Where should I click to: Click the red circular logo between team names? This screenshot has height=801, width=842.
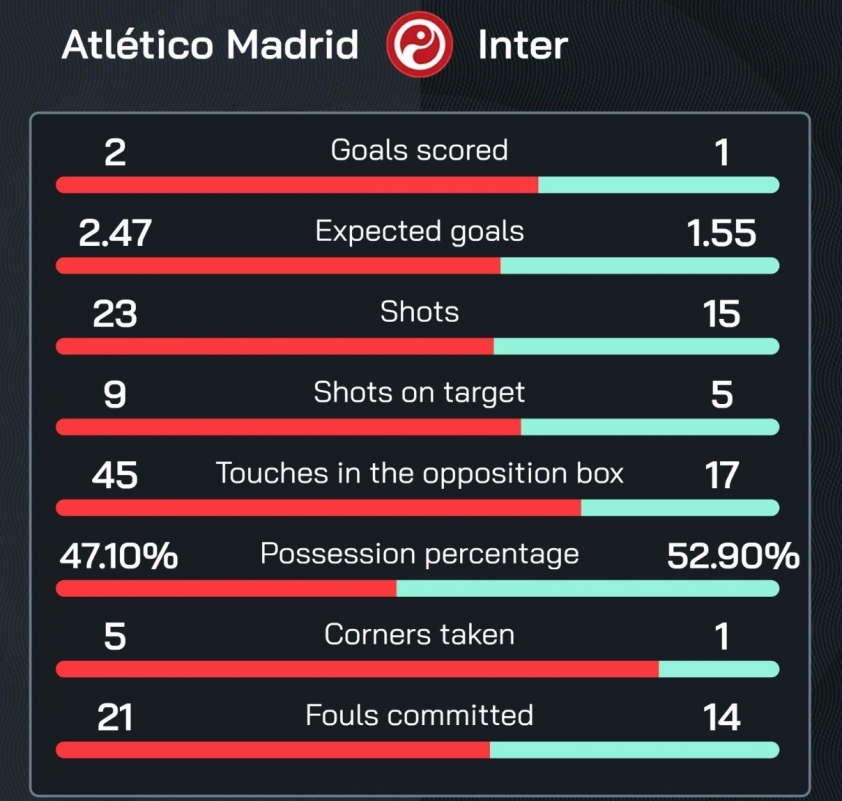point(419,45)
